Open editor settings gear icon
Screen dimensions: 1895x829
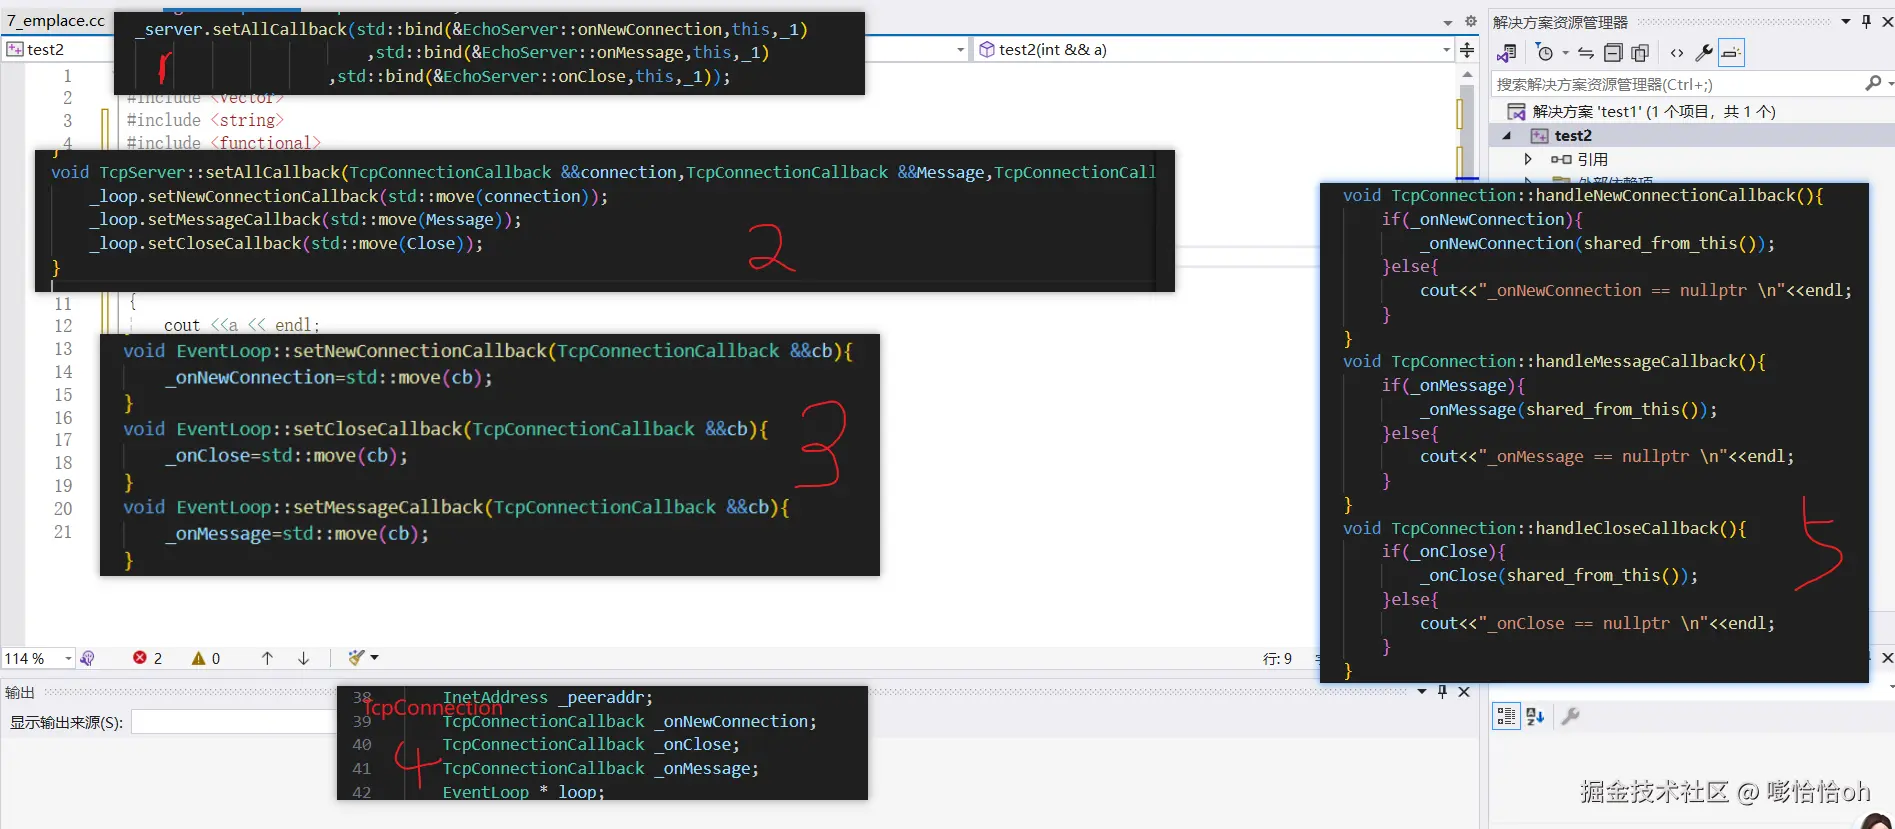coord(1470,21)
